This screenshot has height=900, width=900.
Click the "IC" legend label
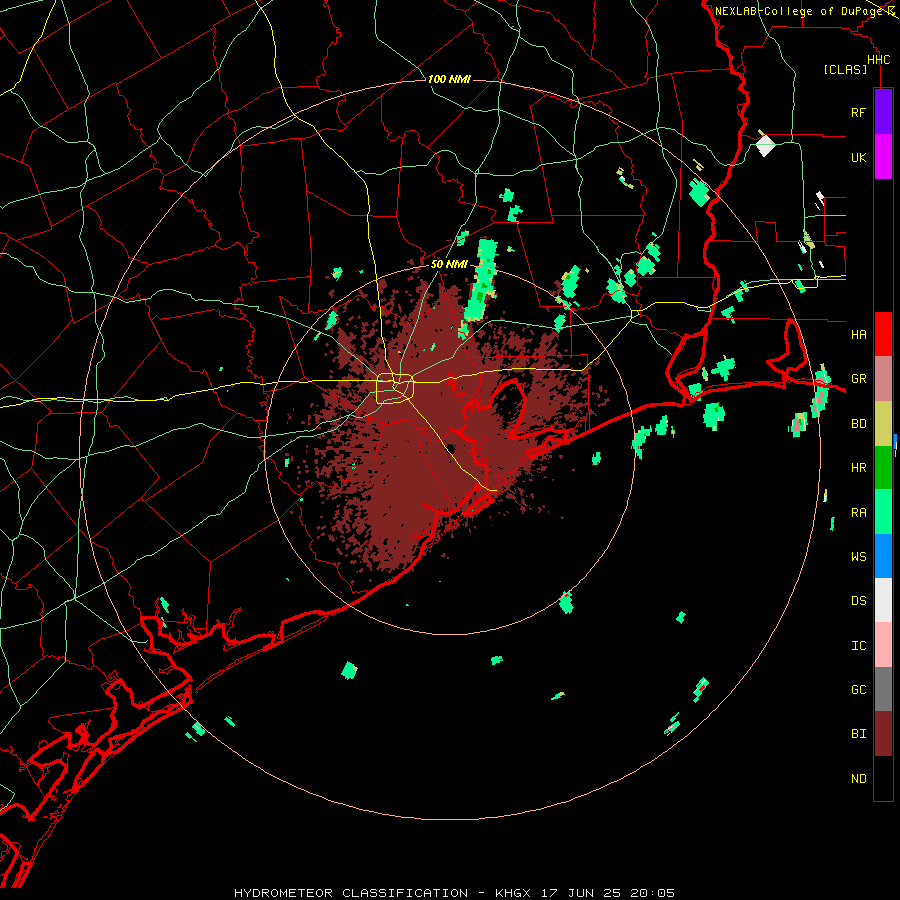click(858, 646)
